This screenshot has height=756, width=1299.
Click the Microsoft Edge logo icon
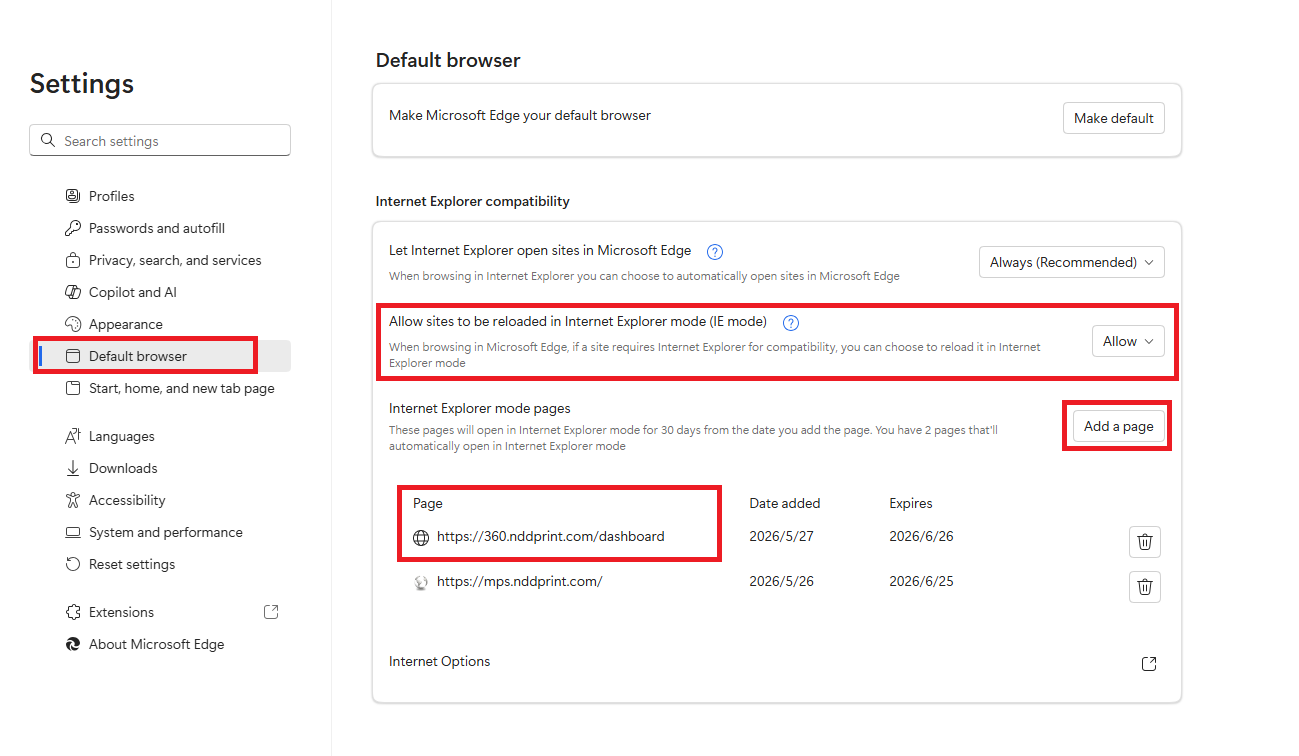tap(72, 644)
